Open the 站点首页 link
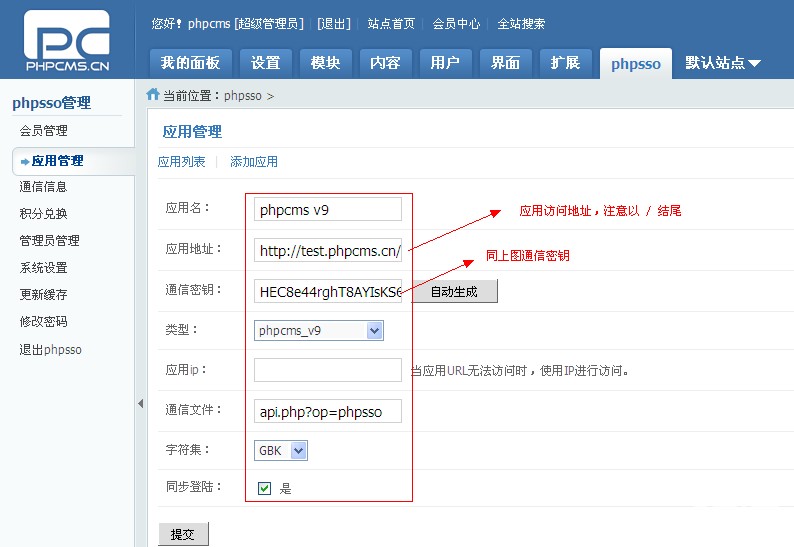Screen dimensions: 794x547 (x=391, y=24)
